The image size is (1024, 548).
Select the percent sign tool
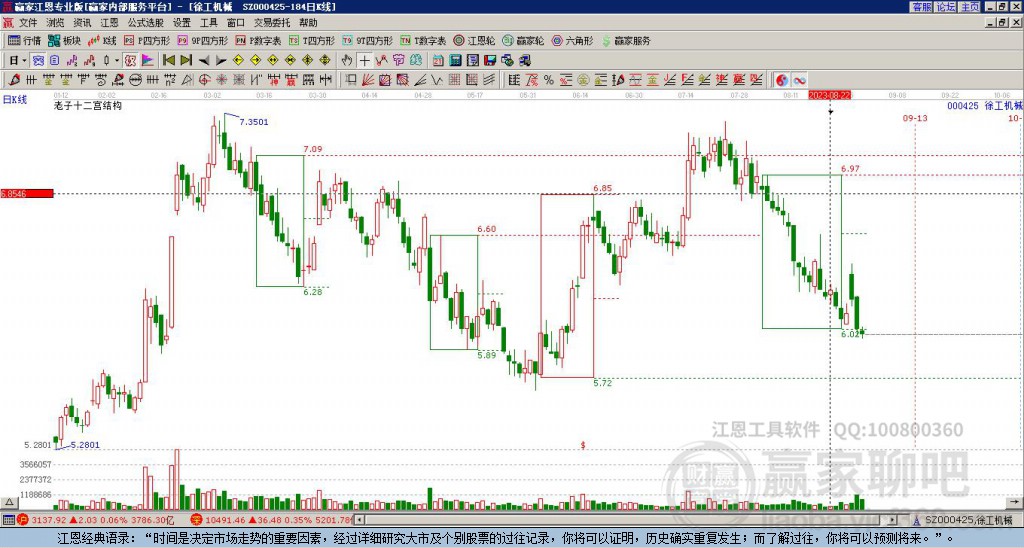(x=549, y=80)
